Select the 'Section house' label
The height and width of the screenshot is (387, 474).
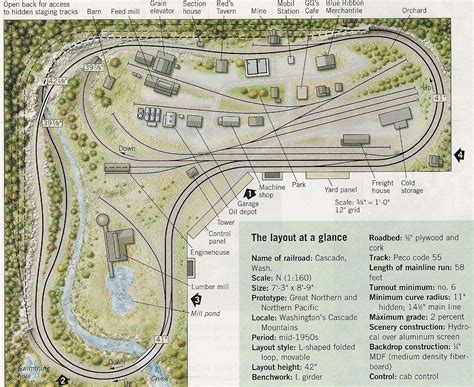(x=194, y=7)
